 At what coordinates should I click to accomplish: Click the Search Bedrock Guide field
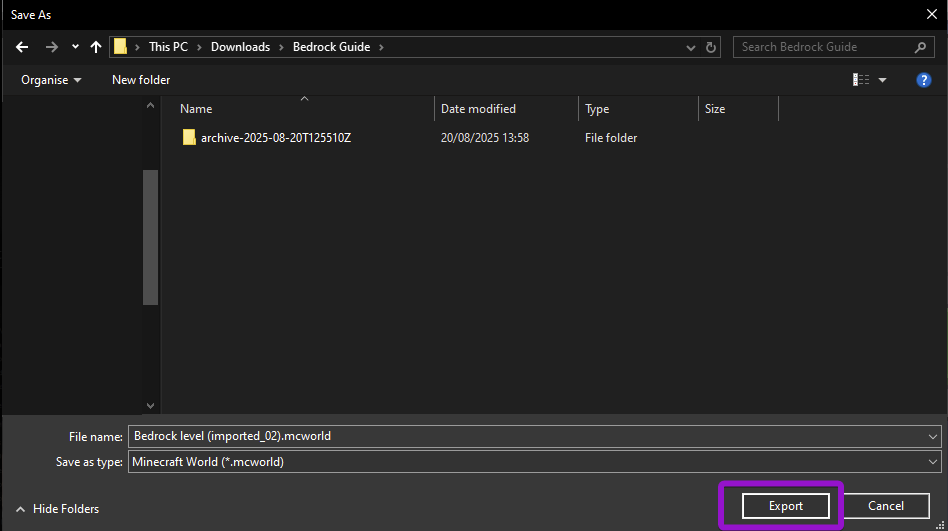pyautogui.click(x=834, y=47)
